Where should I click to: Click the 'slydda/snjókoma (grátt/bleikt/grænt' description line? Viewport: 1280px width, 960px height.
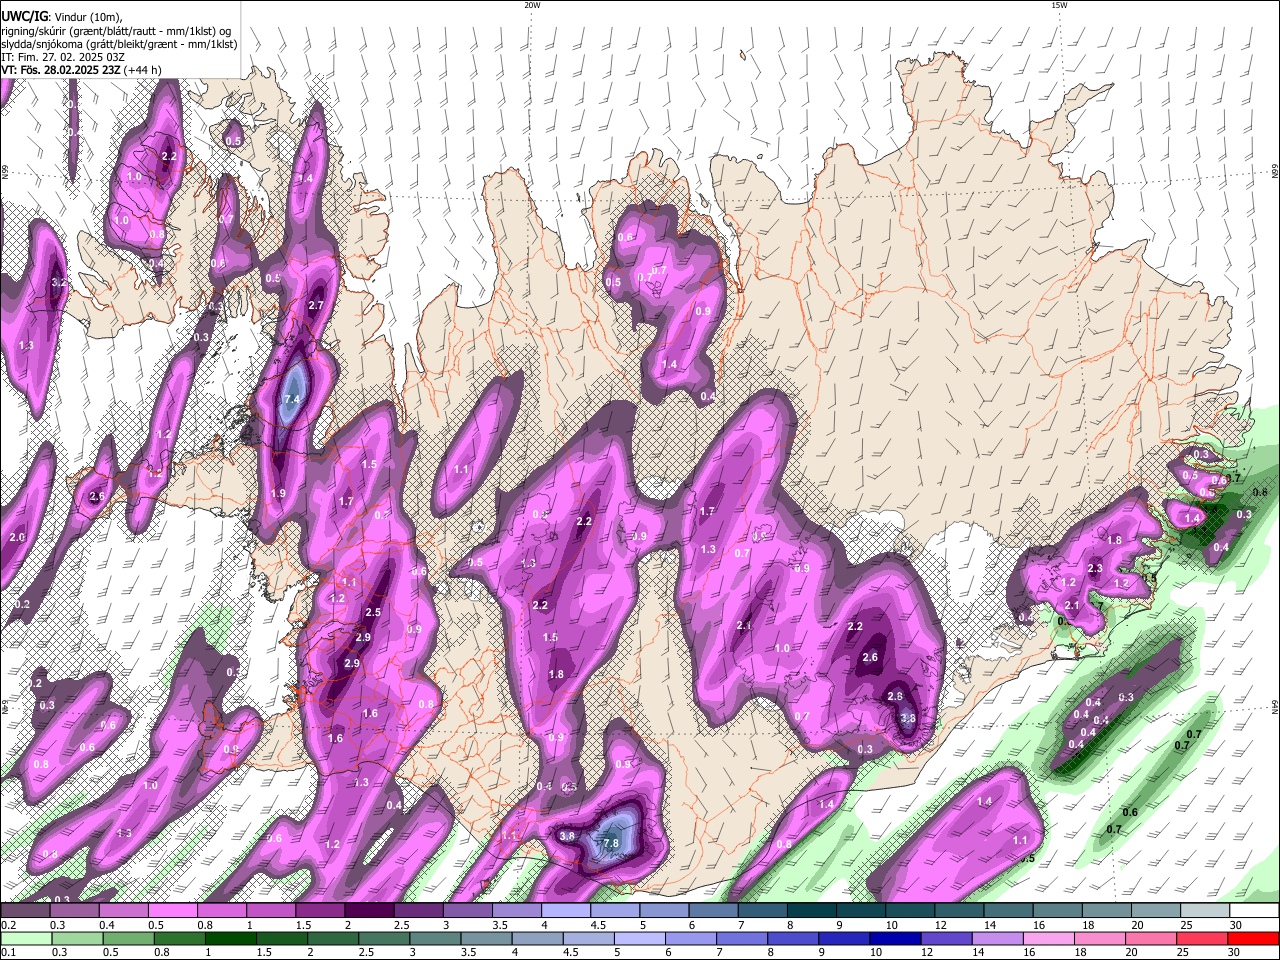point(119,44)
